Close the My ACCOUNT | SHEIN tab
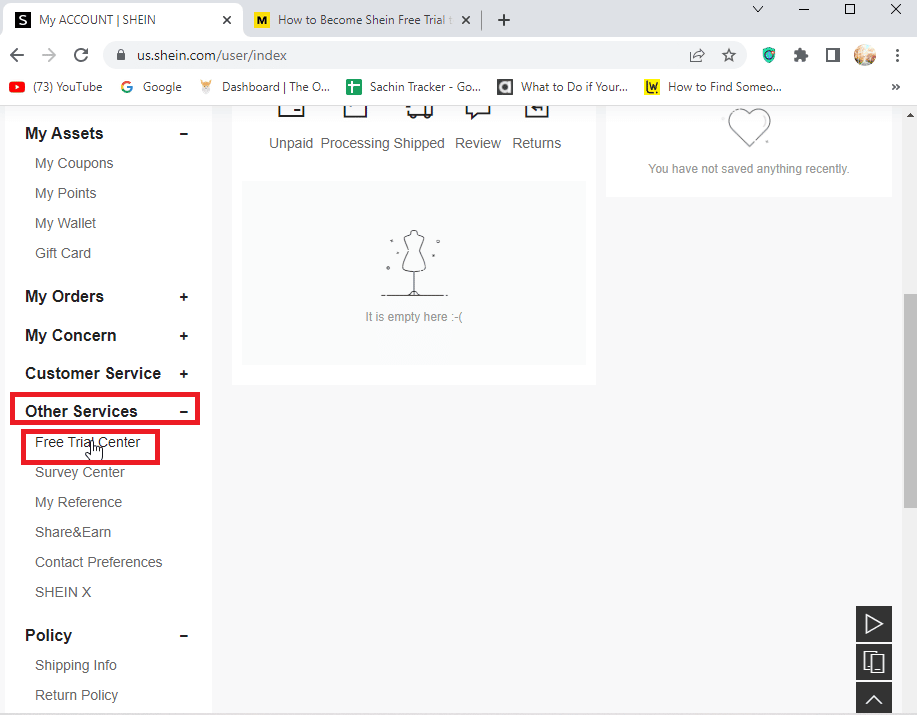This screenshot has height=715, width=917. tap(227, 20)
